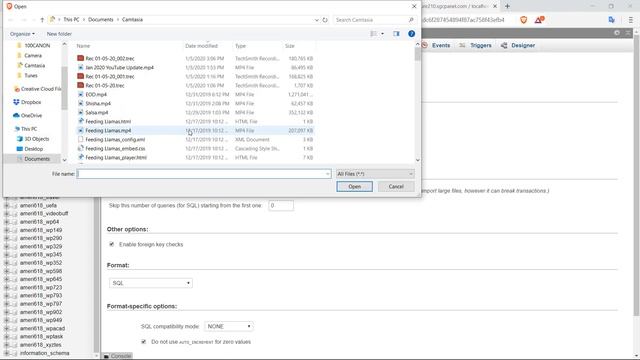
Task: Open a new browser tab with plus button
Action: pyautogui.click(x=507, y=6)
